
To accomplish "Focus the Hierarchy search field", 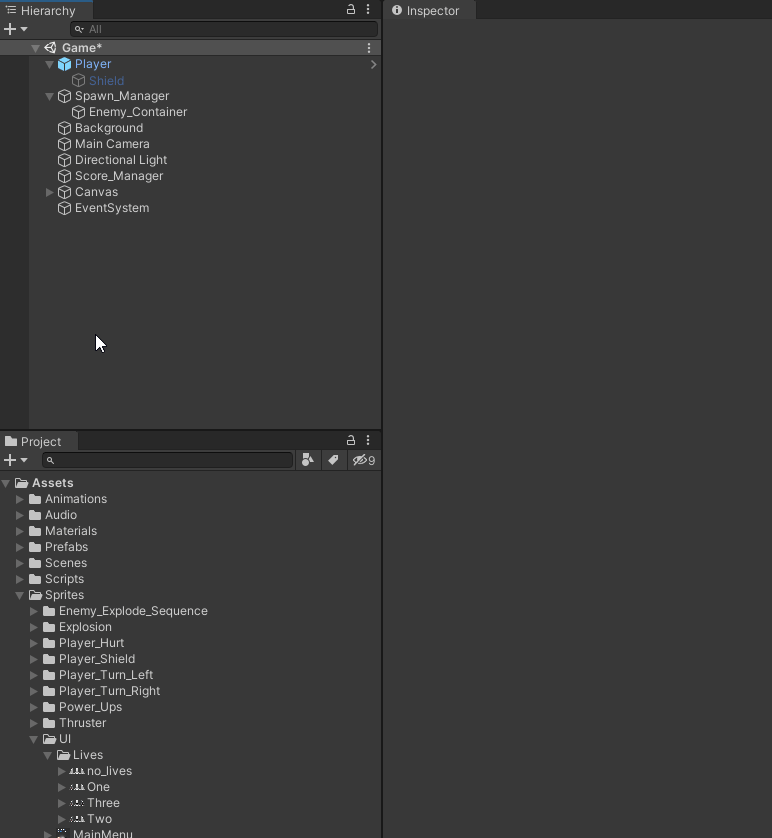I will click(x=224, y=29).
